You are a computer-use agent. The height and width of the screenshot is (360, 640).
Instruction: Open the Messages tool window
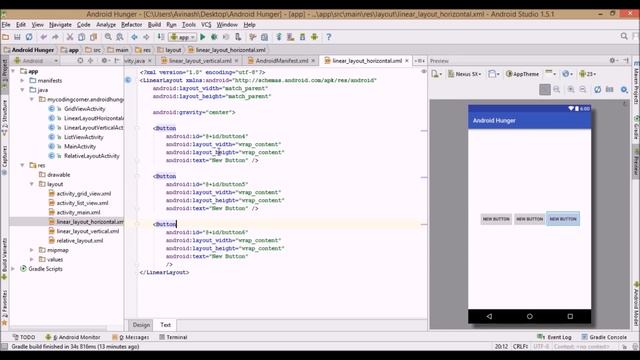coord(131,337)
